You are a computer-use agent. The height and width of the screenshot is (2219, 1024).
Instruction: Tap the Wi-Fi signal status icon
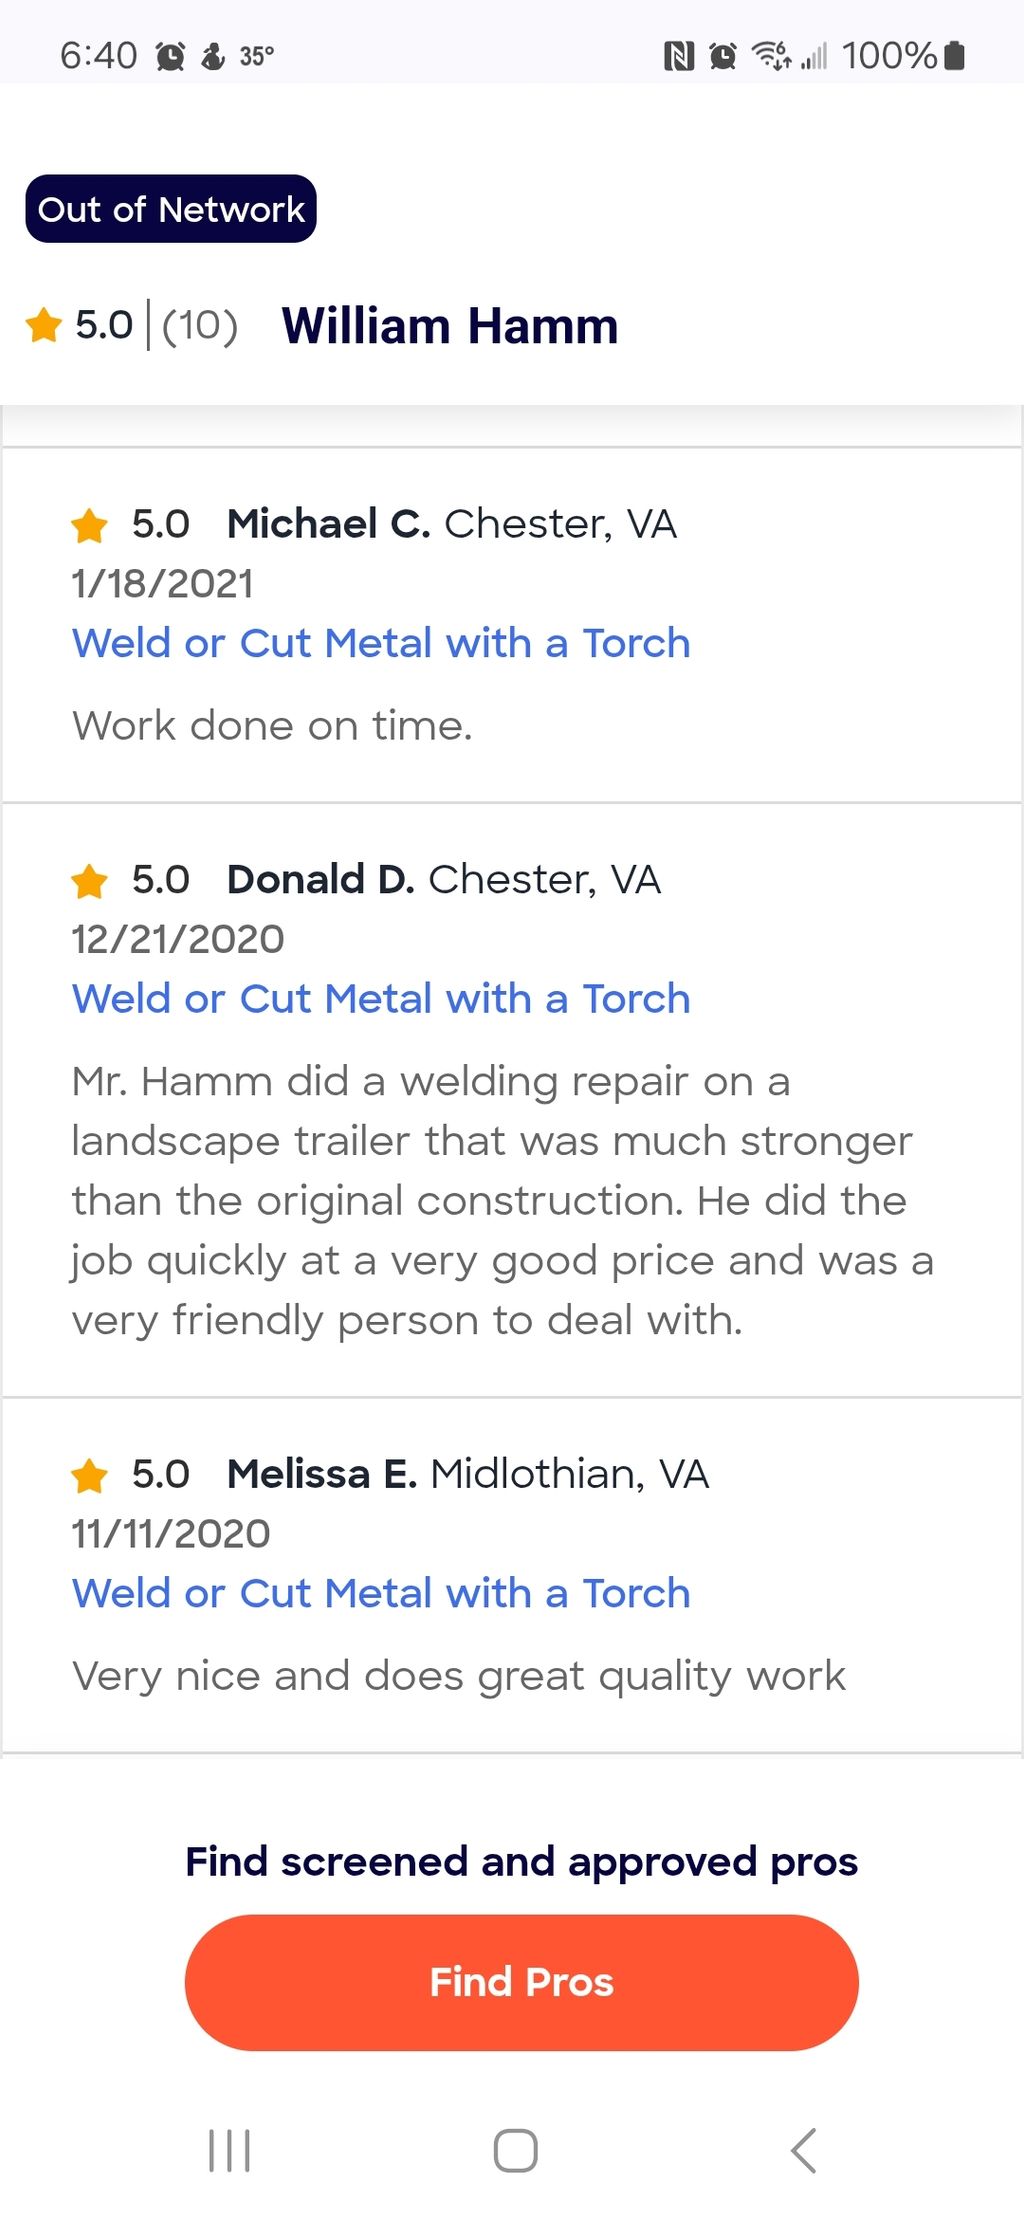click(771, 56)
